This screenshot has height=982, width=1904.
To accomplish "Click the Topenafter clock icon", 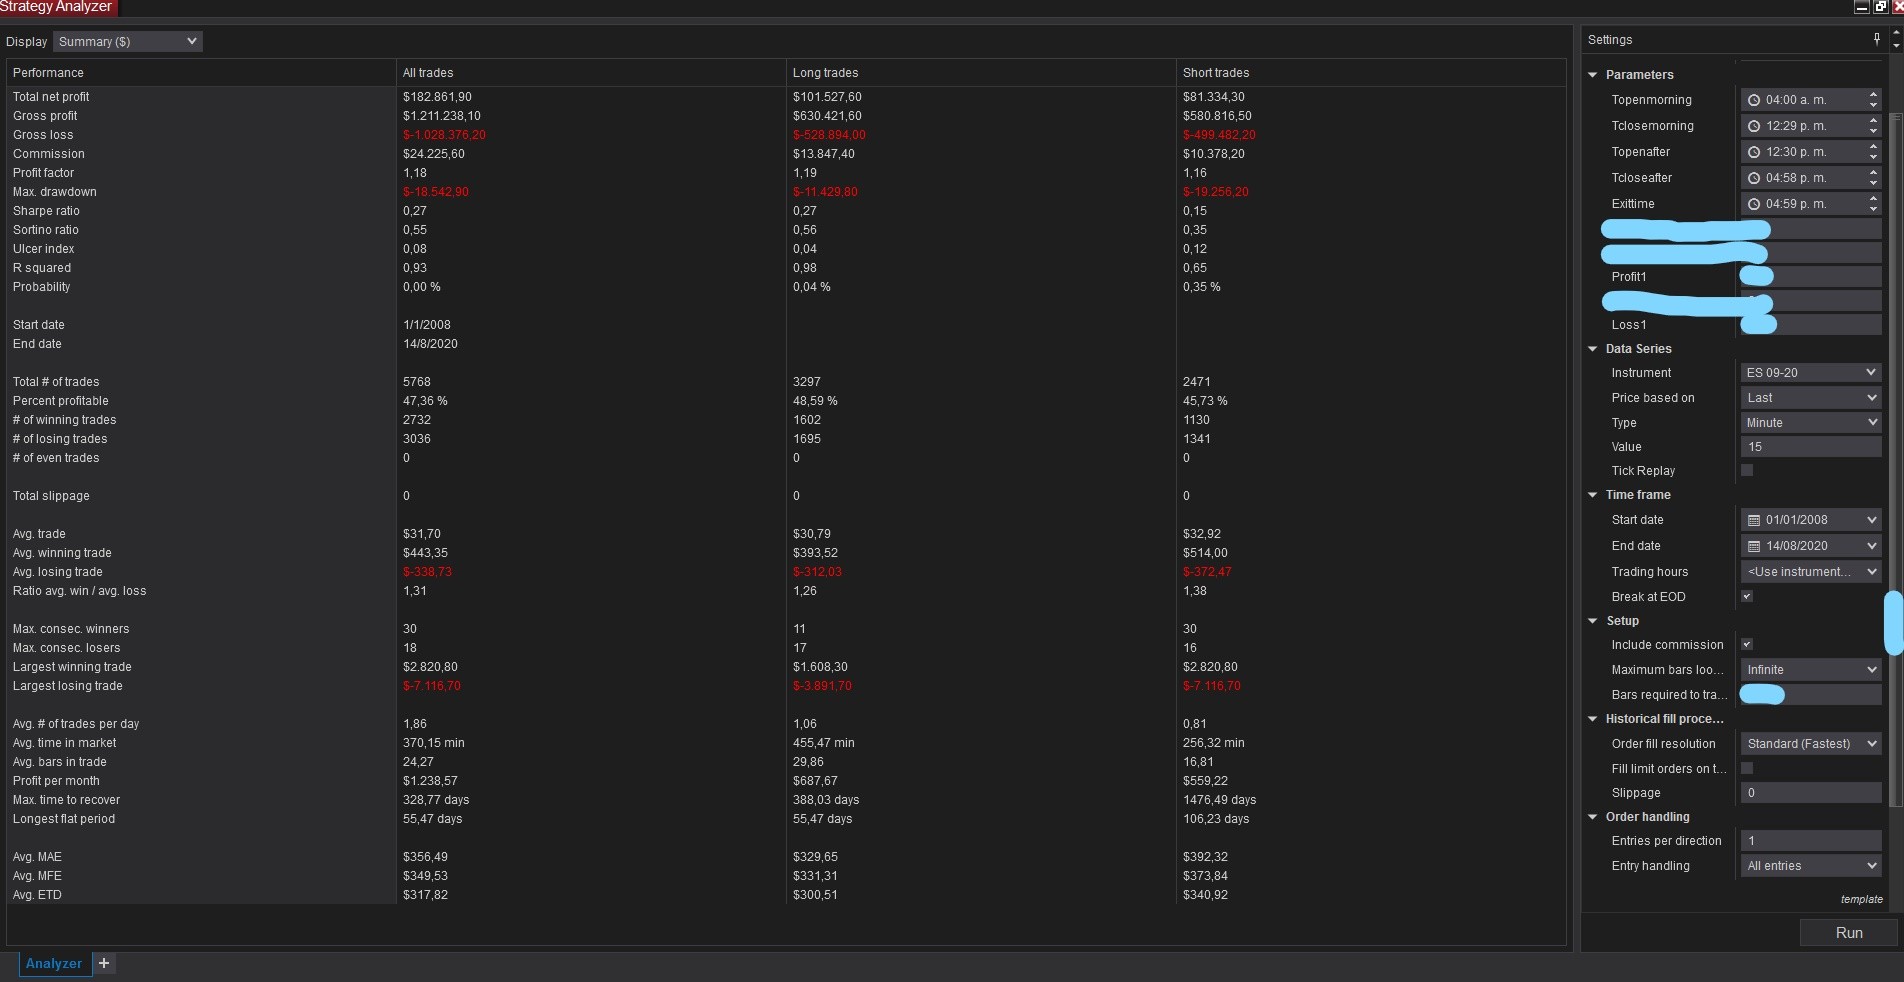I will (1753, 152).
